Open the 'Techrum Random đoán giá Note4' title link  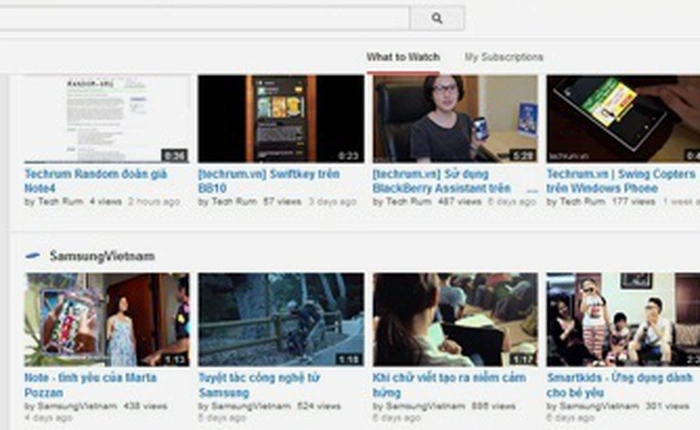pyautogui.click(x=96, y=181)
